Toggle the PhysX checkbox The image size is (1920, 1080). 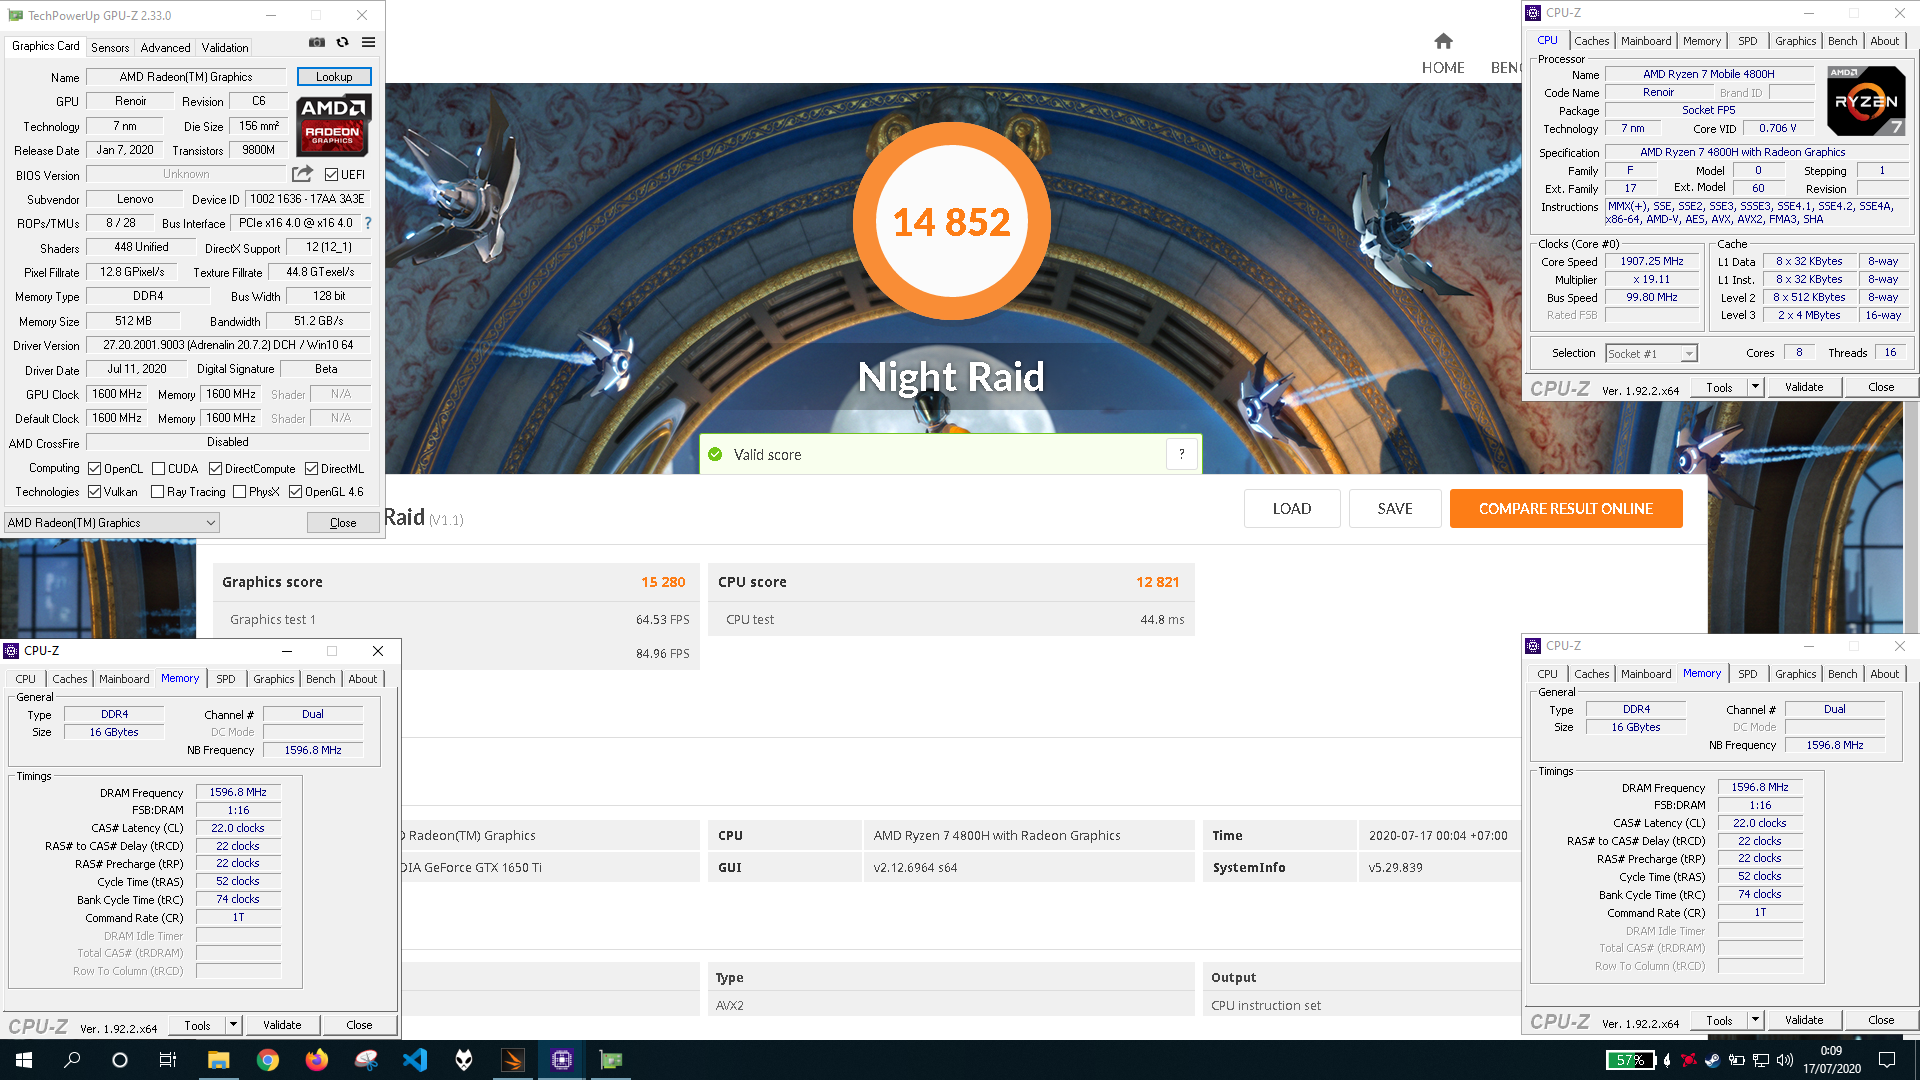point(239,491)
